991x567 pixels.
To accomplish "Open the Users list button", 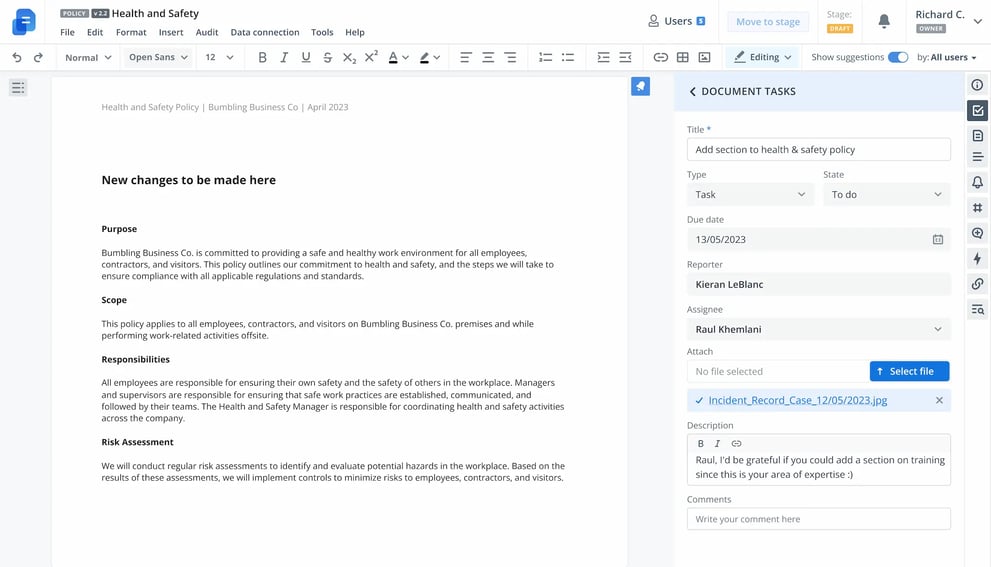I will tap(676, 21).
